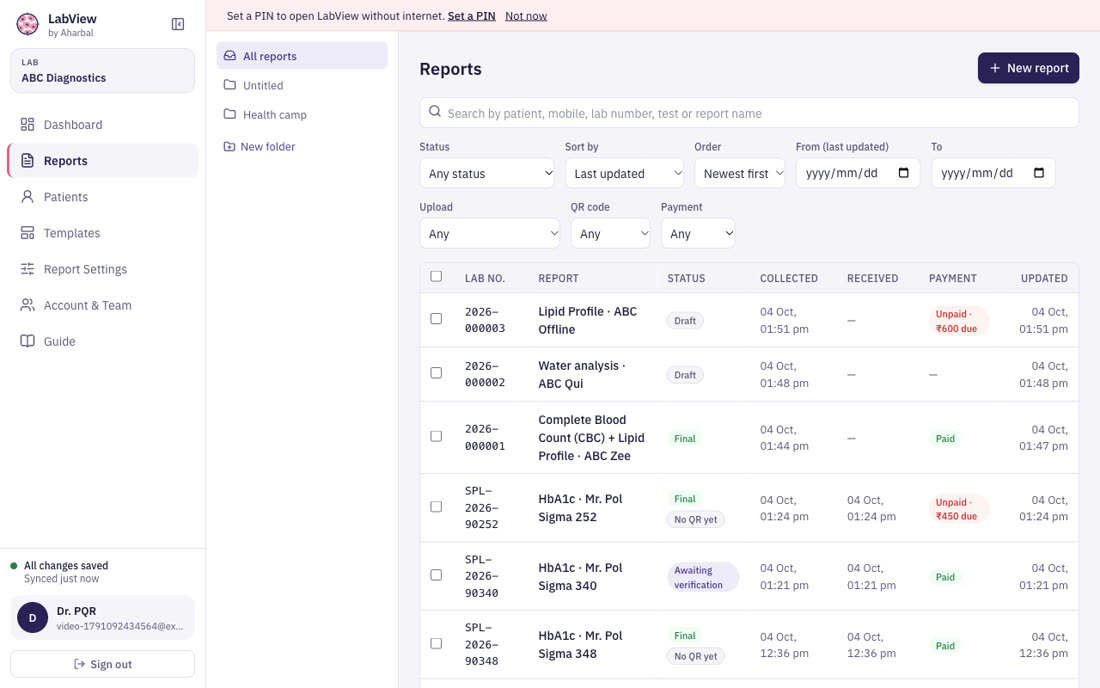Open Account & Team page
This screenshot has width=1100, height=688.
102,305
